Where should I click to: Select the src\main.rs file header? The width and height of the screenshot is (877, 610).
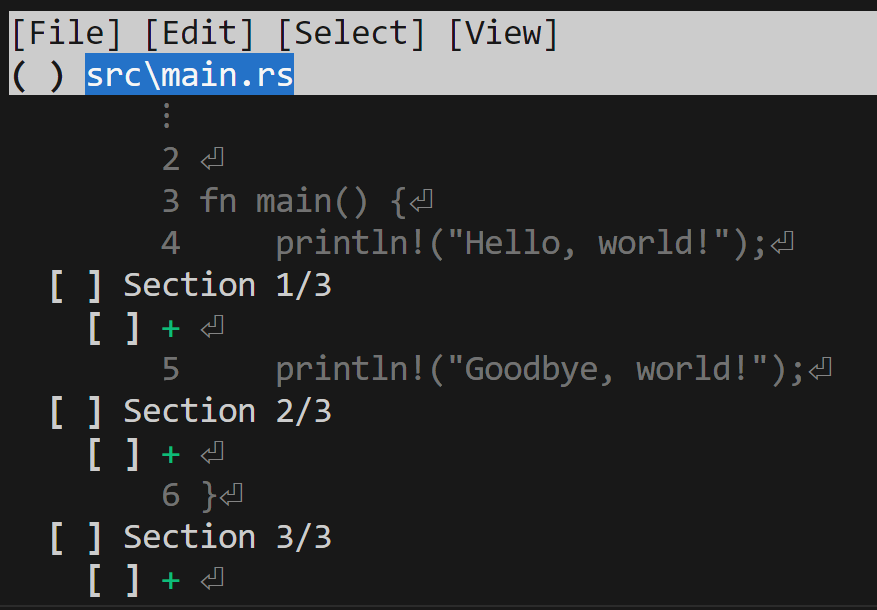[190, 74]
